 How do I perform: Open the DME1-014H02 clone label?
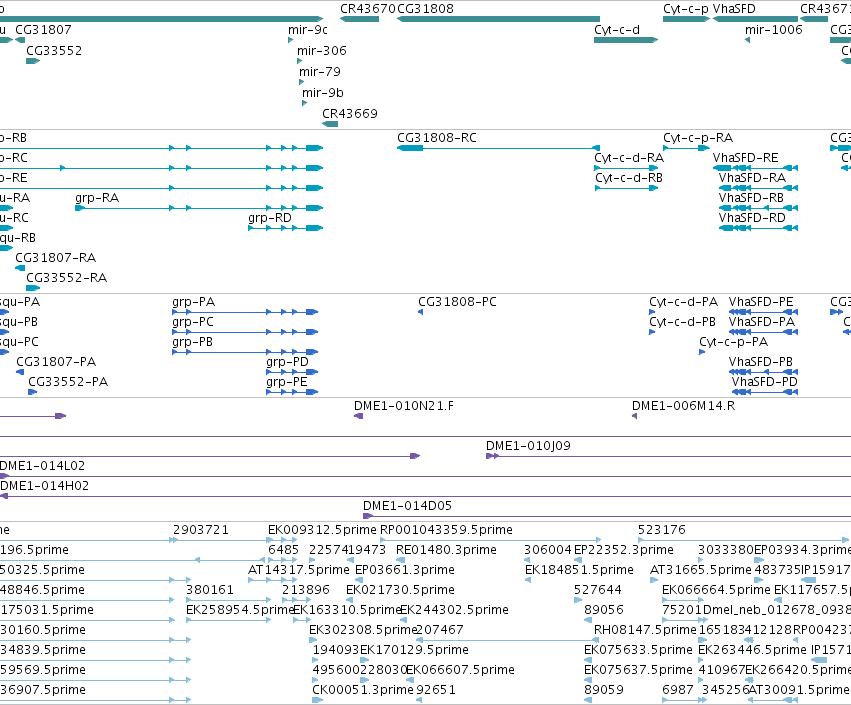click(x=45, y=486)
